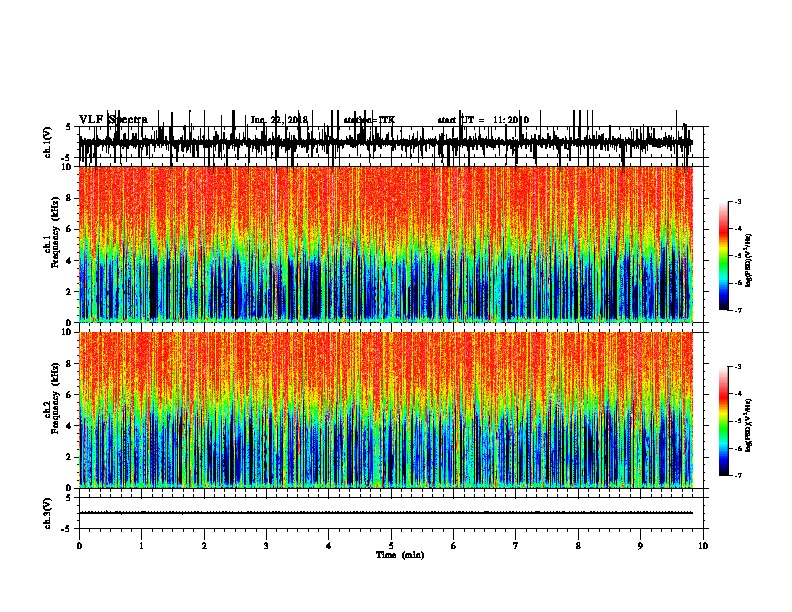Click the 3 minute tick label
Screen dimensions: 792x612
[266, 546]
